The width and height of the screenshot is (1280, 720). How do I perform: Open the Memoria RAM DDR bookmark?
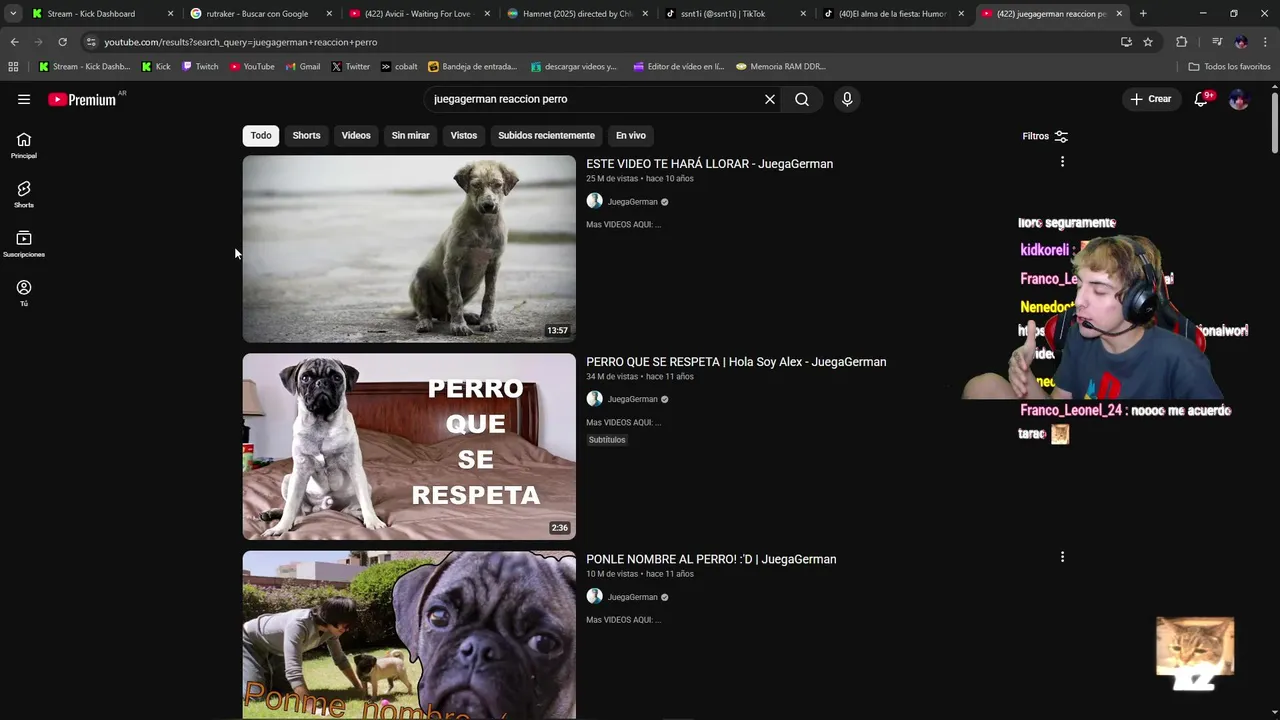781,67
